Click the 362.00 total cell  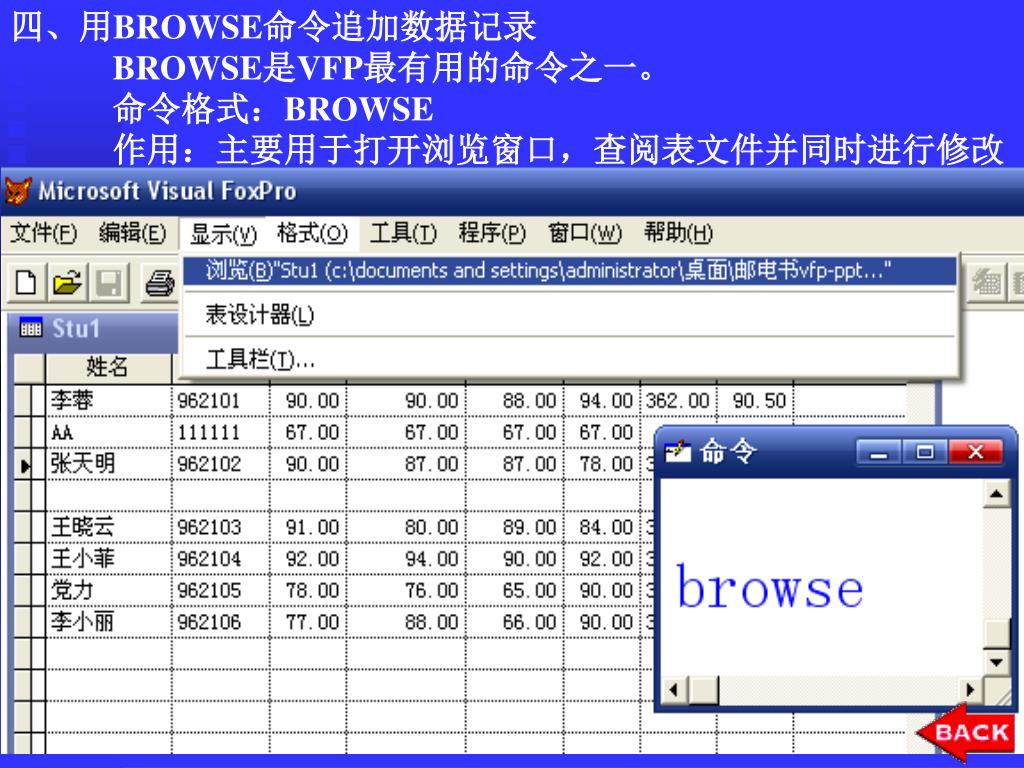coord(678,400)
